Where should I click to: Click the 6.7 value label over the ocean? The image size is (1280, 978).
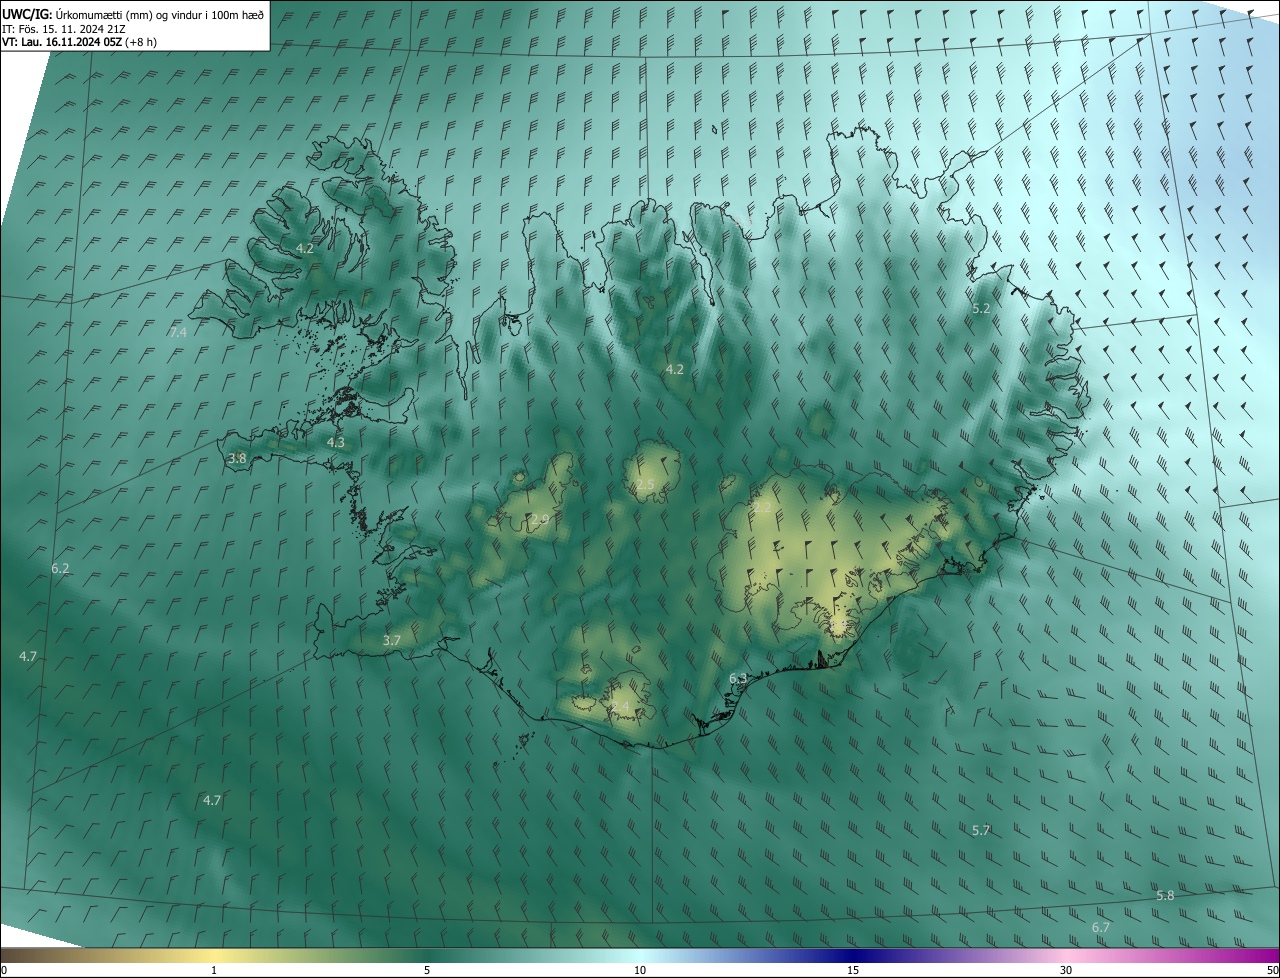coord(1101,927)
